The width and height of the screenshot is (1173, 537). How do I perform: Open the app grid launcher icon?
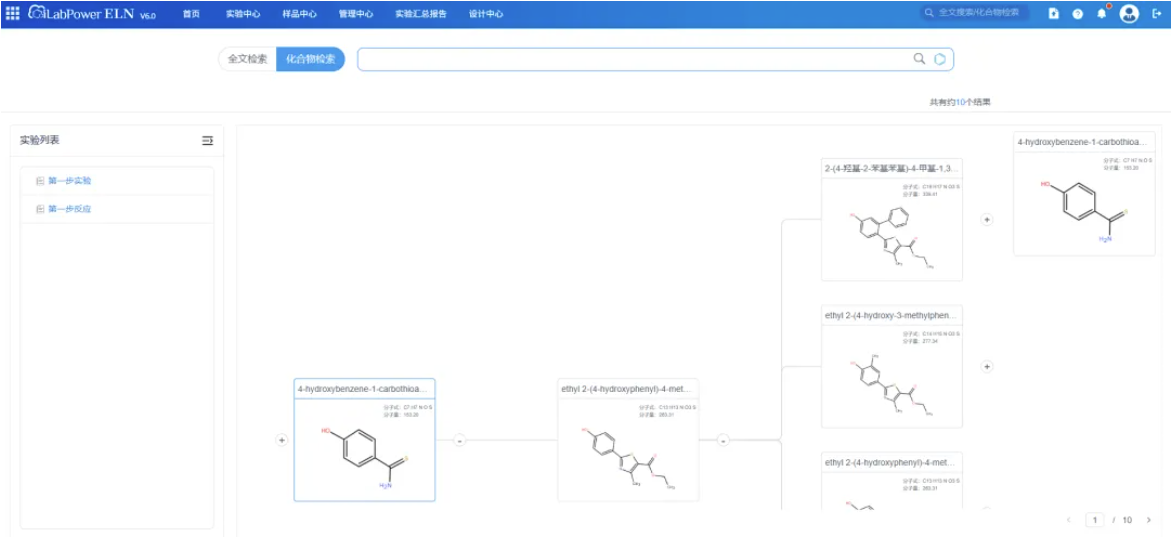[13, 13]
